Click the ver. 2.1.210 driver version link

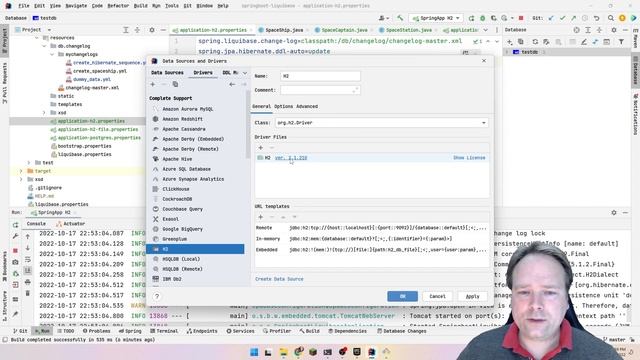click(x=291, y=158)
